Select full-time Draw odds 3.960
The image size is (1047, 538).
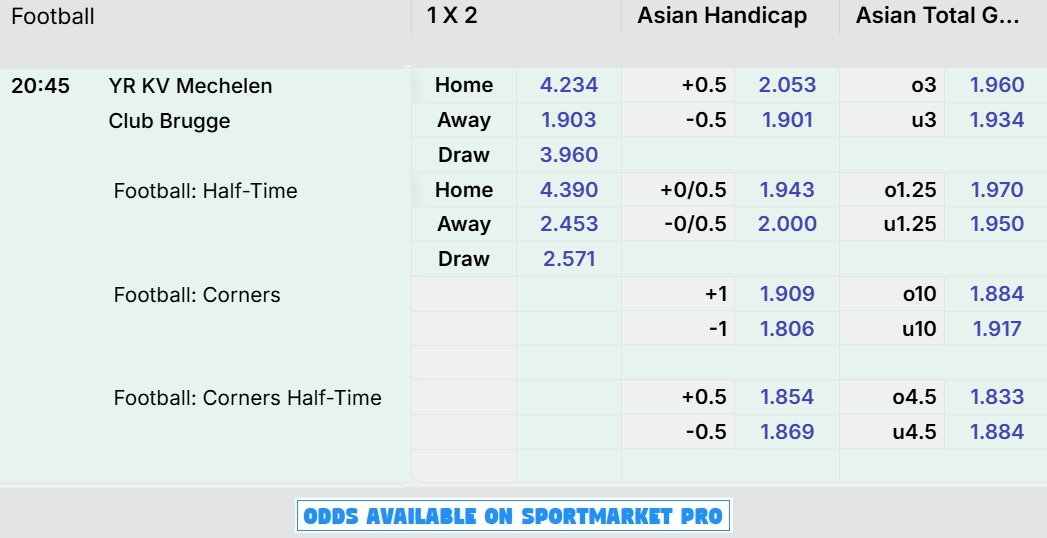(568, 155)
